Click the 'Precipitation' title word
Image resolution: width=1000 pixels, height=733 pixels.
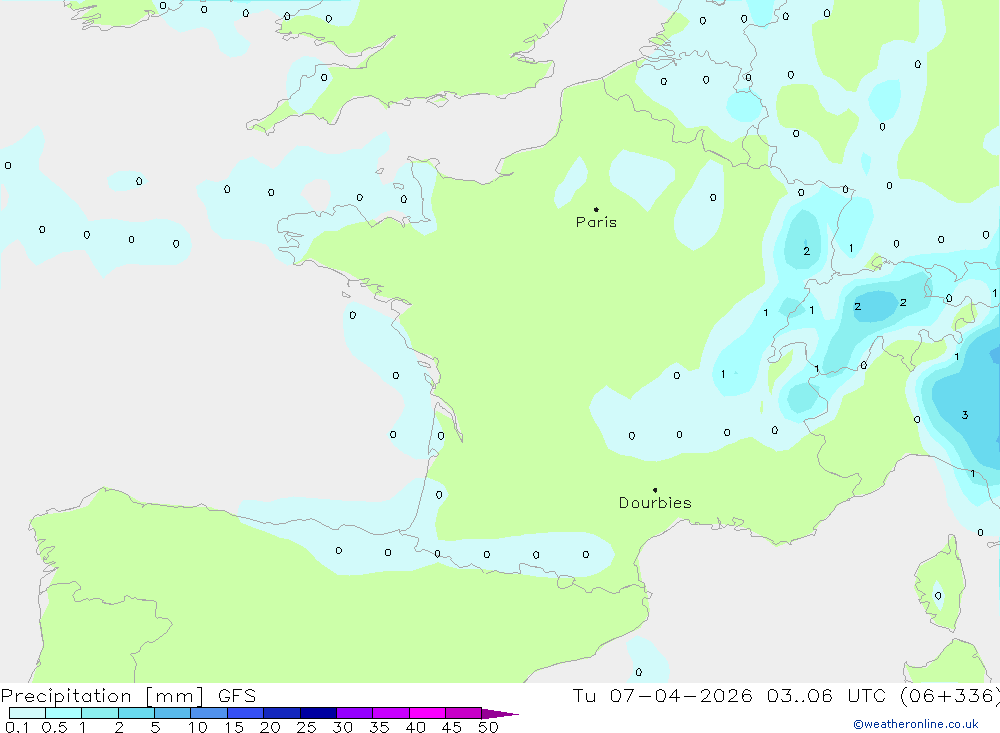tap(66, 696)
